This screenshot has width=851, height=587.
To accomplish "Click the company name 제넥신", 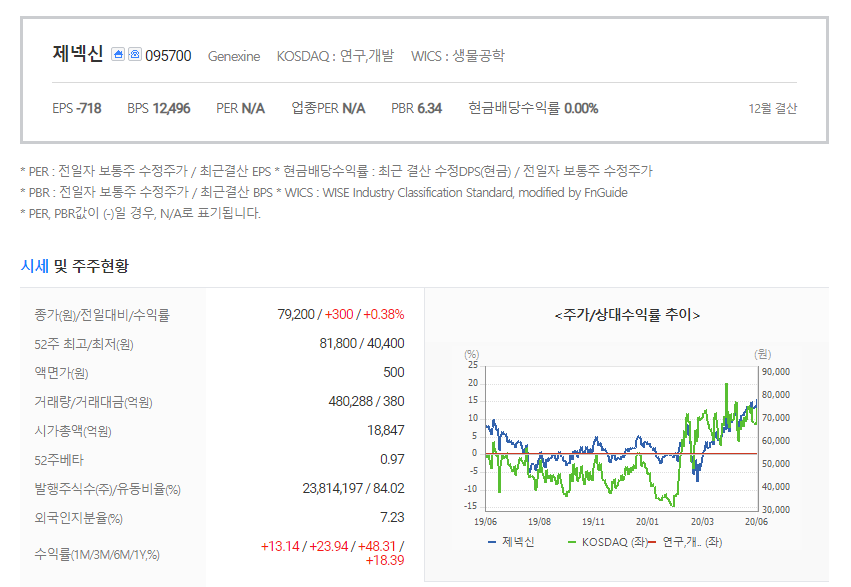I will [x=78, y=54].
